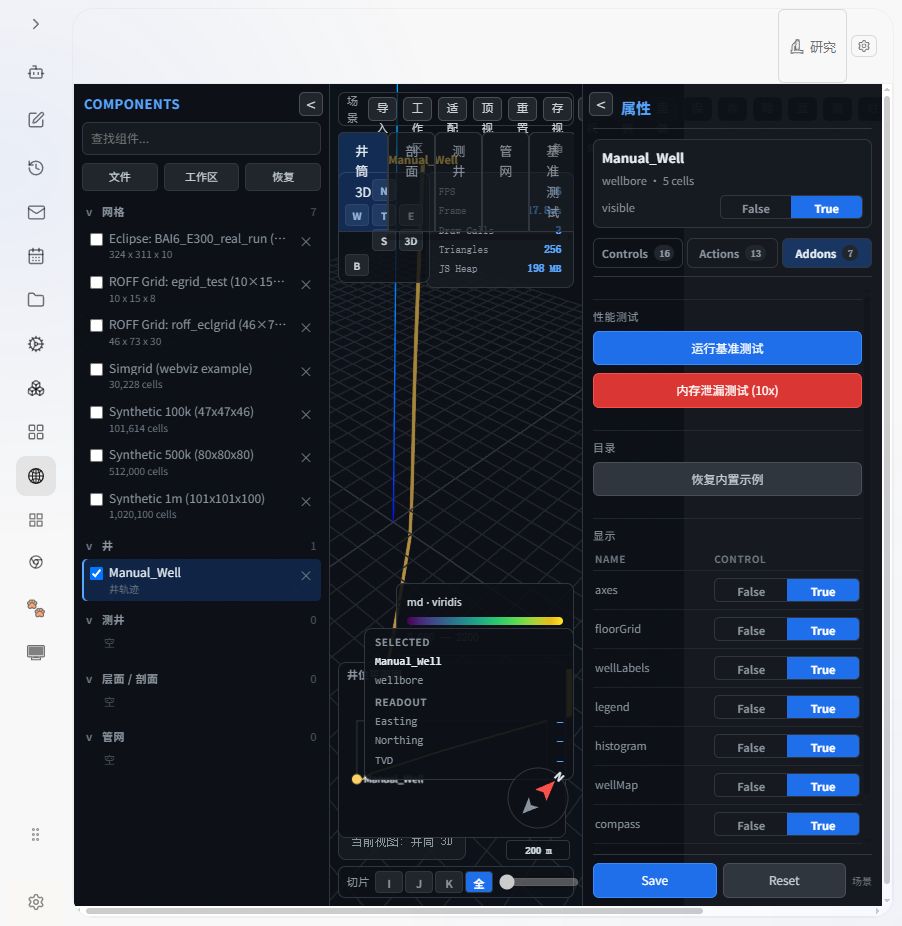The height and width of the screenshot is (926, 902).
Task: Click the paw prints icon
Action: (36, 608)
